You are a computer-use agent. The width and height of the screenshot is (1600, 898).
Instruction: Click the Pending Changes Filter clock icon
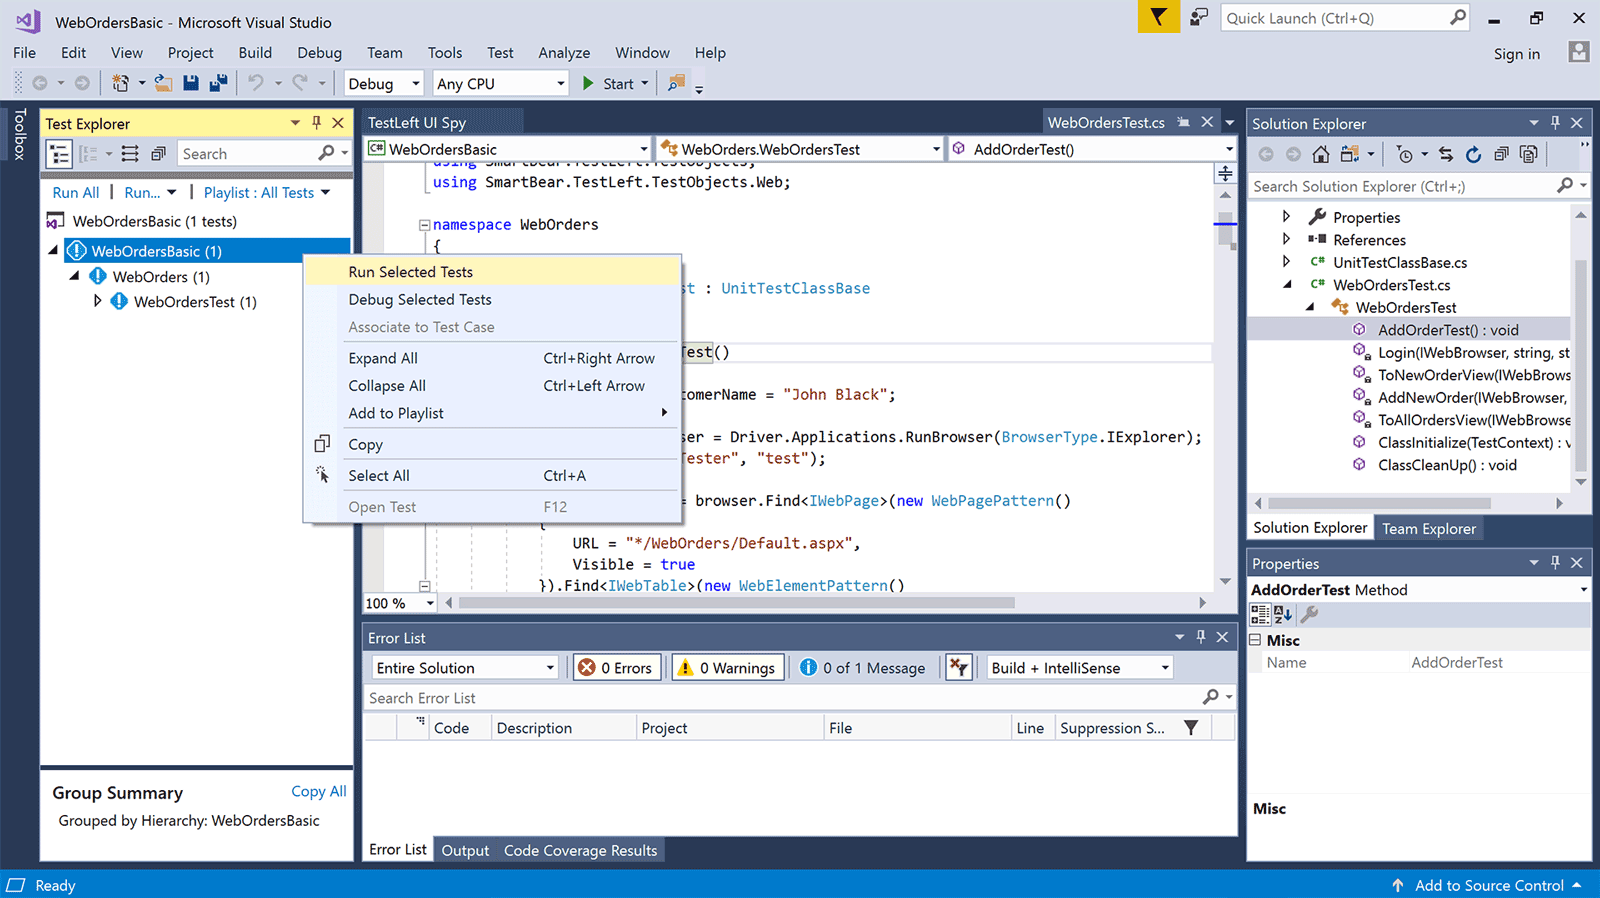pos(1405,154)
